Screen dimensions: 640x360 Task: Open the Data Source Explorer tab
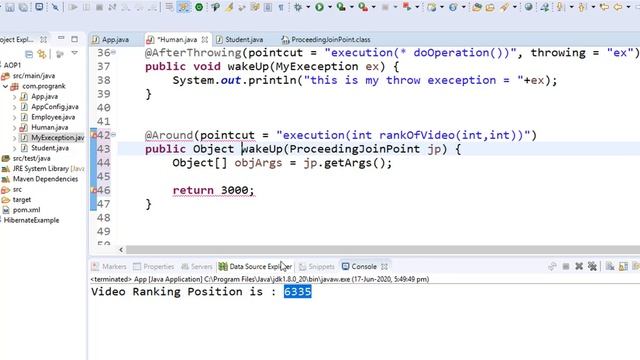point(256,267)
